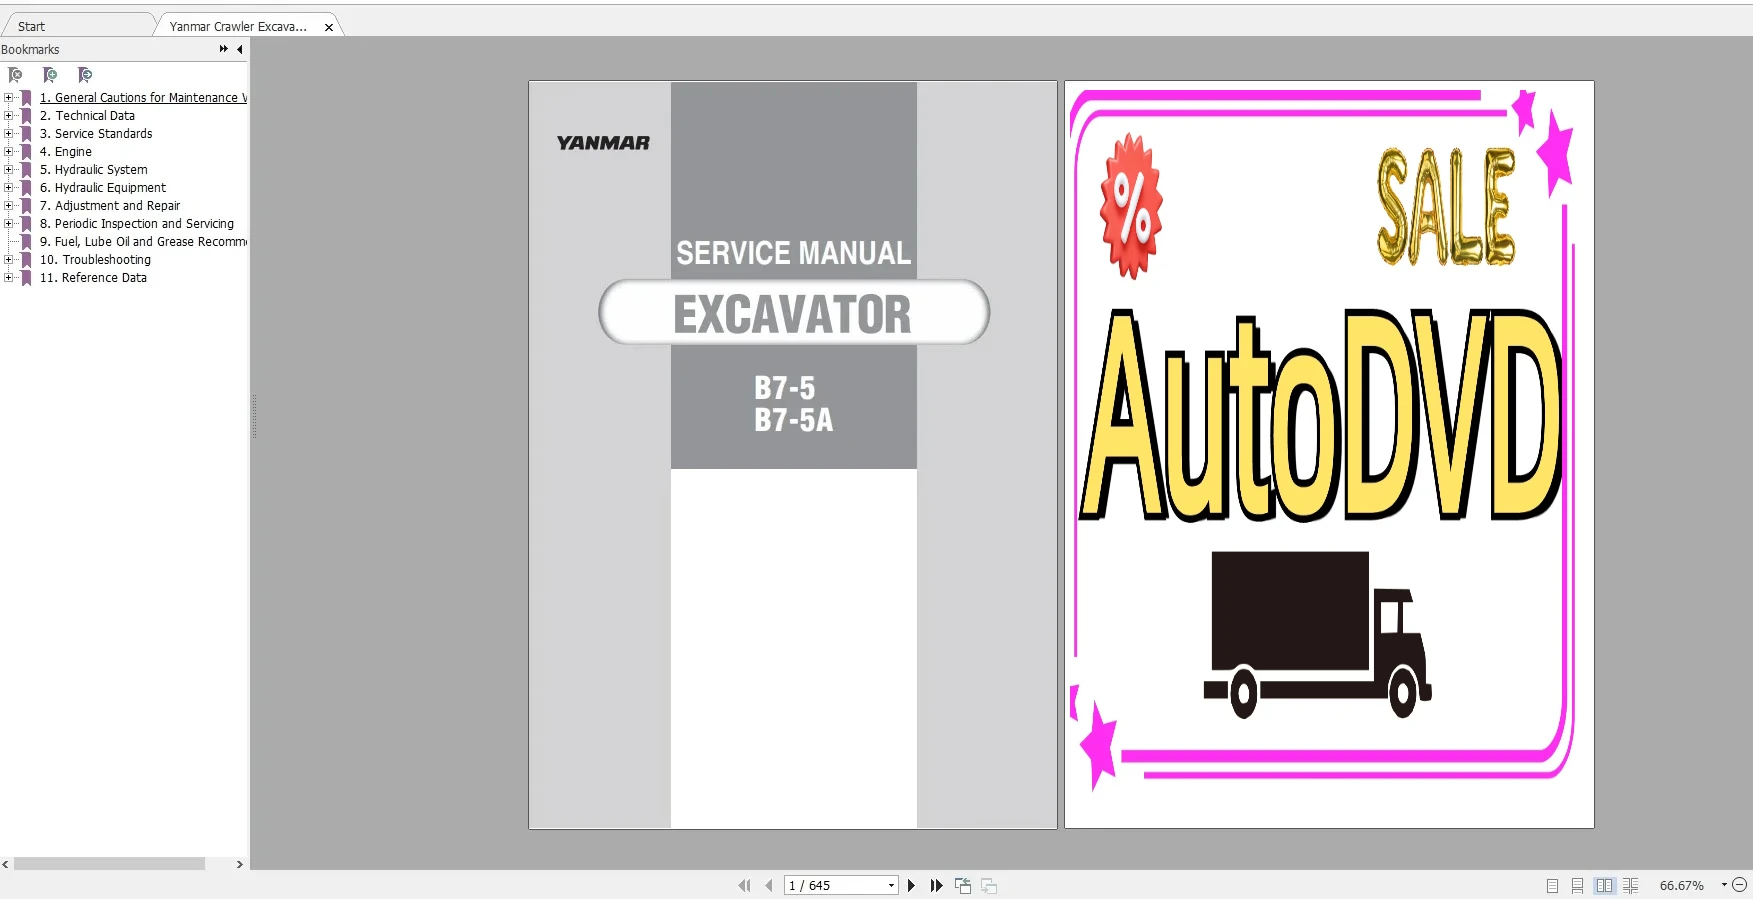1753x899 pixels.
Task: Click the bookmark icon beside 10. Troubleshooting
Action: pos(27,260)
